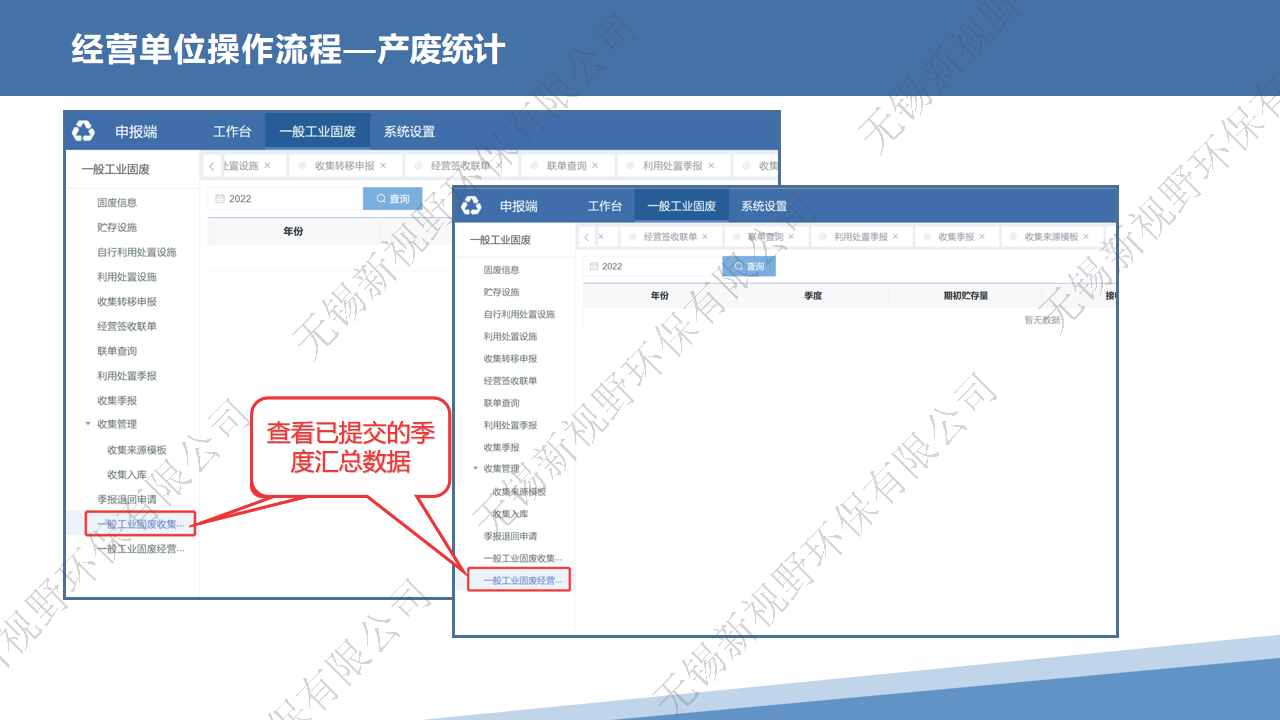Select 季报退回申请 in the front window sidebar

pyautogui.click(x=511, y=537)
